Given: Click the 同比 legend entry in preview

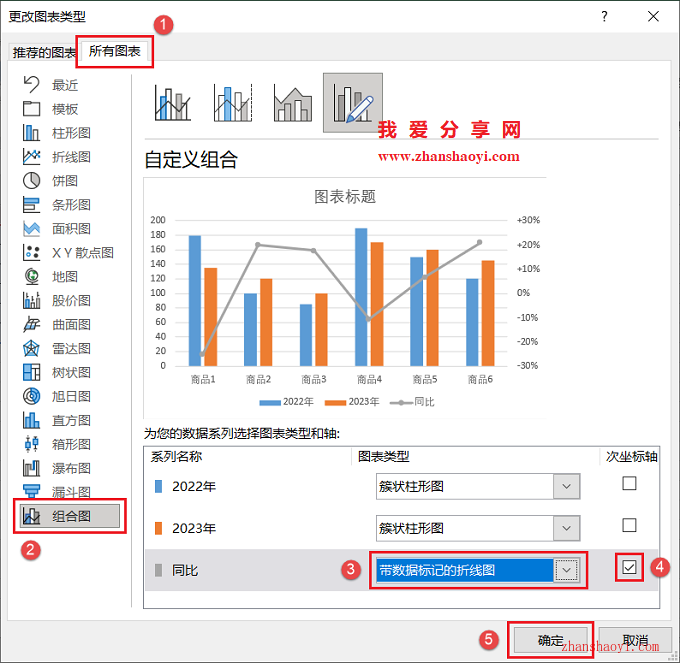Looking at the screenshot, I should coord(412,402).
